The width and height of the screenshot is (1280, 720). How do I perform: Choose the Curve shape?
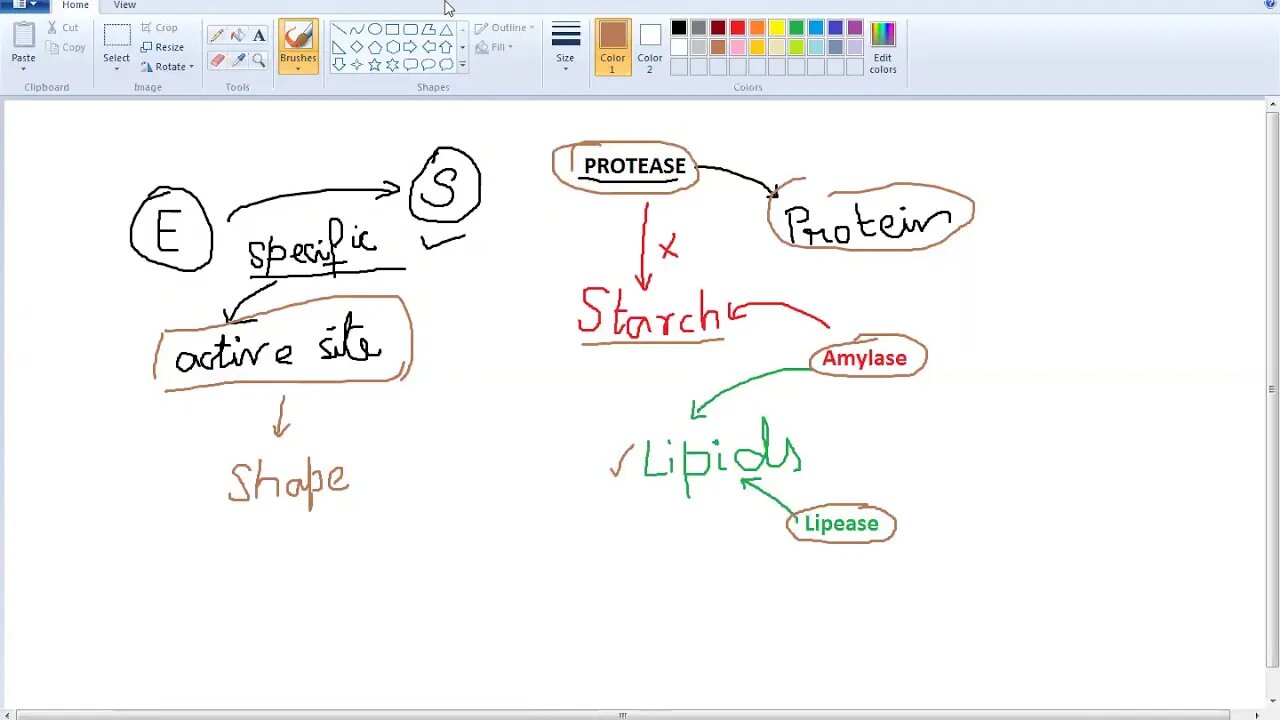tap(357, 29)
